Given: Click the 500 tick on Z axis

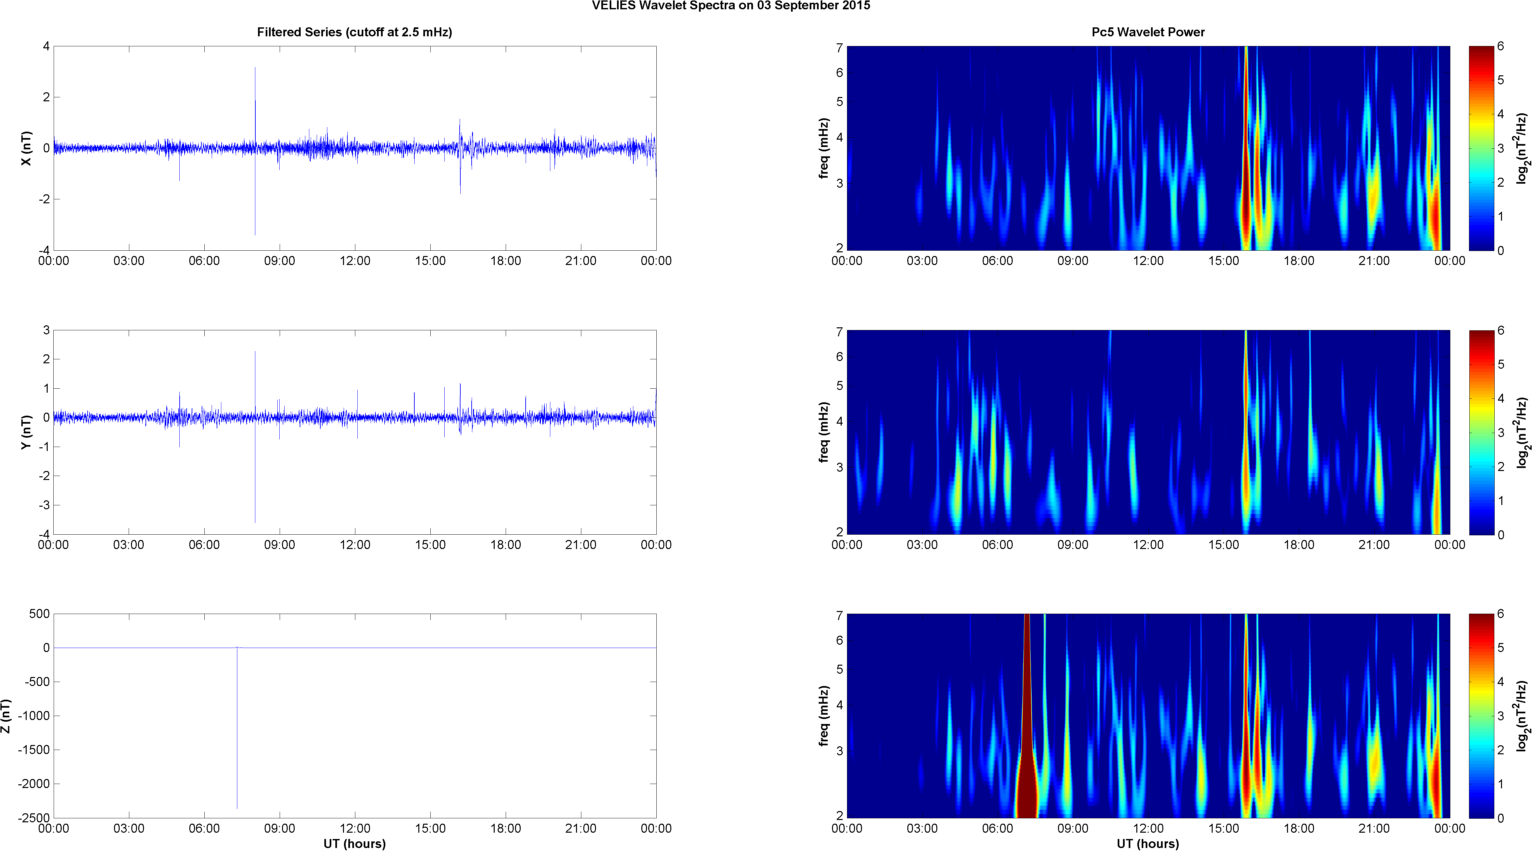Looking at the screenshot, I should [40, 614].
